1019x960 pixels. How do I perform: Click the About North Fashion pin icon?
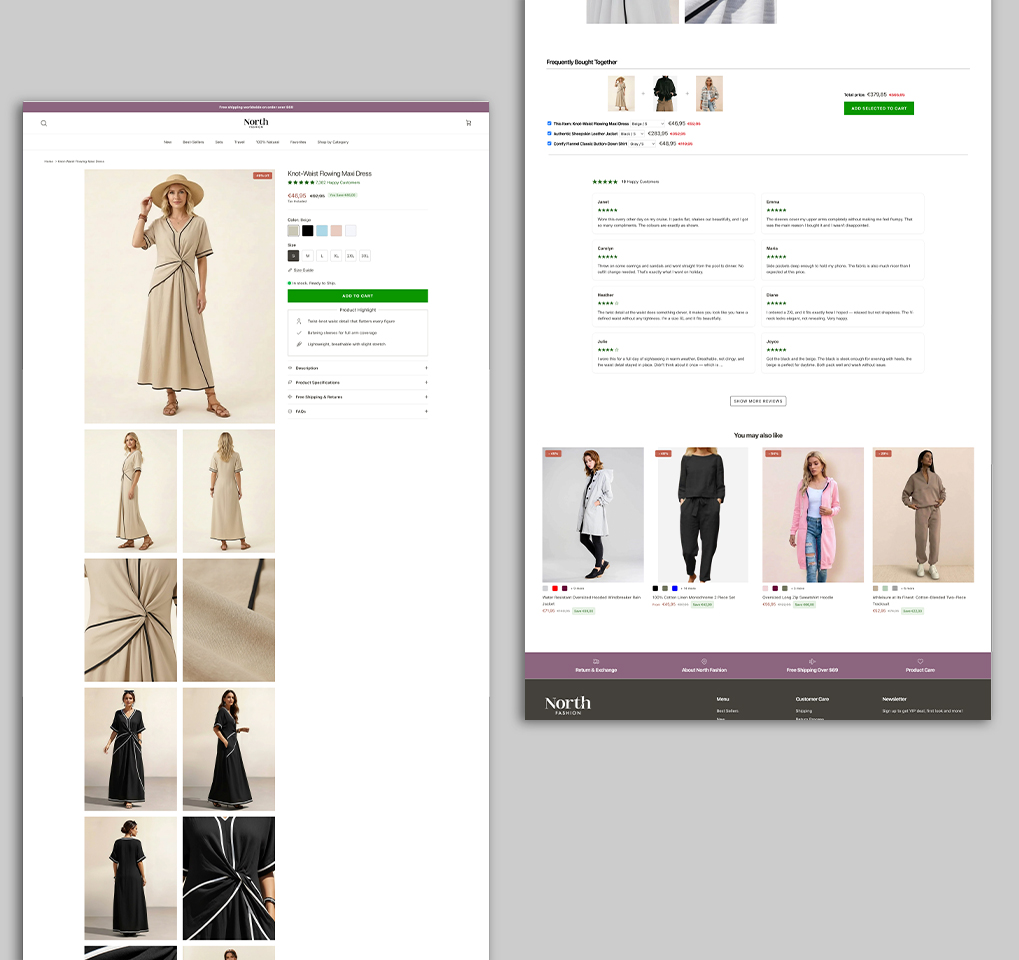pos(704,662)
